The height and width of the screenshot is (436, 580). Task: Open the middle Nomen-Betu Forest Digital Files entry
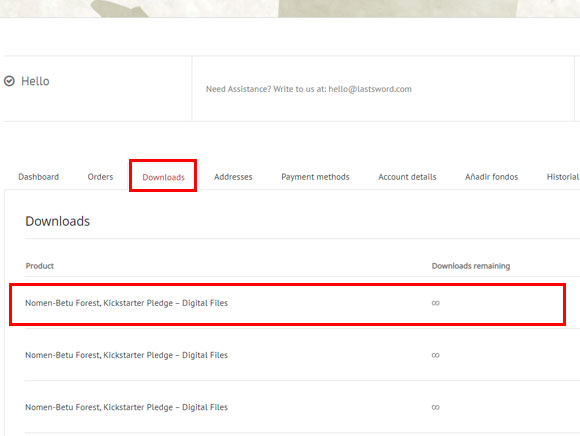click(x=127, y=355)
